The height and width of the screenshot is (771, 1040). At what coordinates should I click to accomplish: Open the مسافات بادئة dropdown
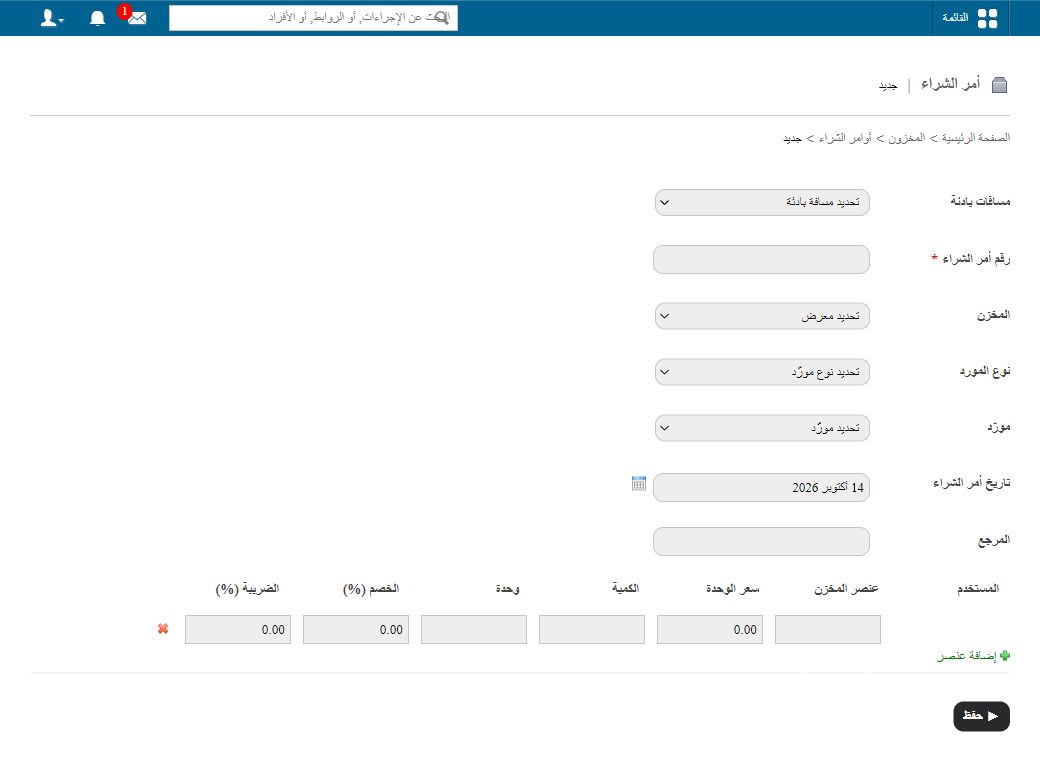click(762, 202)
